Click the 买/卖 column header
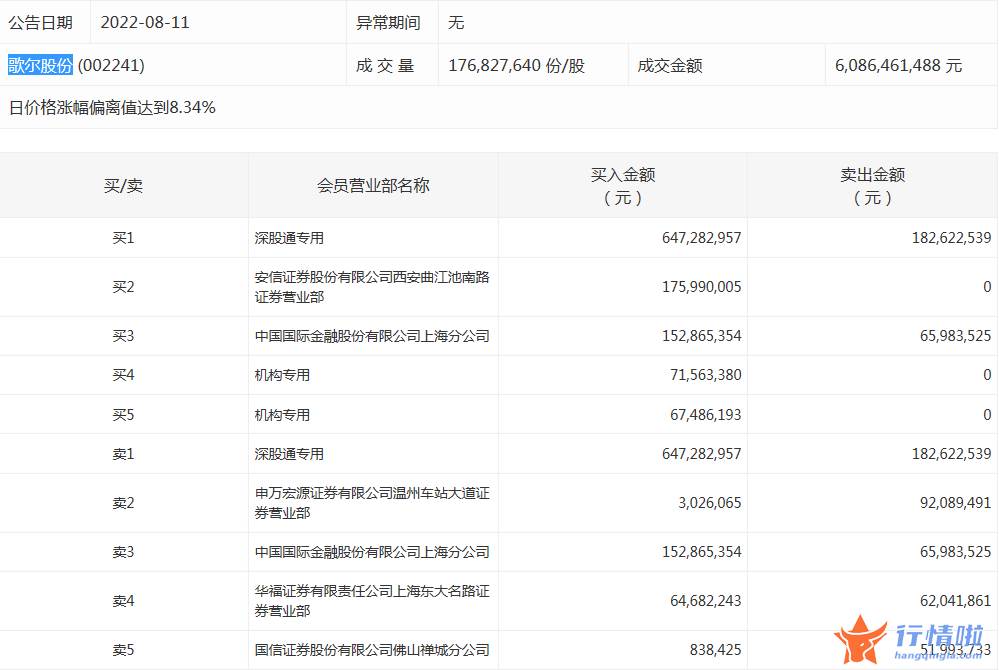This screenshot has width=999, height=670. (x=124, y=185)
